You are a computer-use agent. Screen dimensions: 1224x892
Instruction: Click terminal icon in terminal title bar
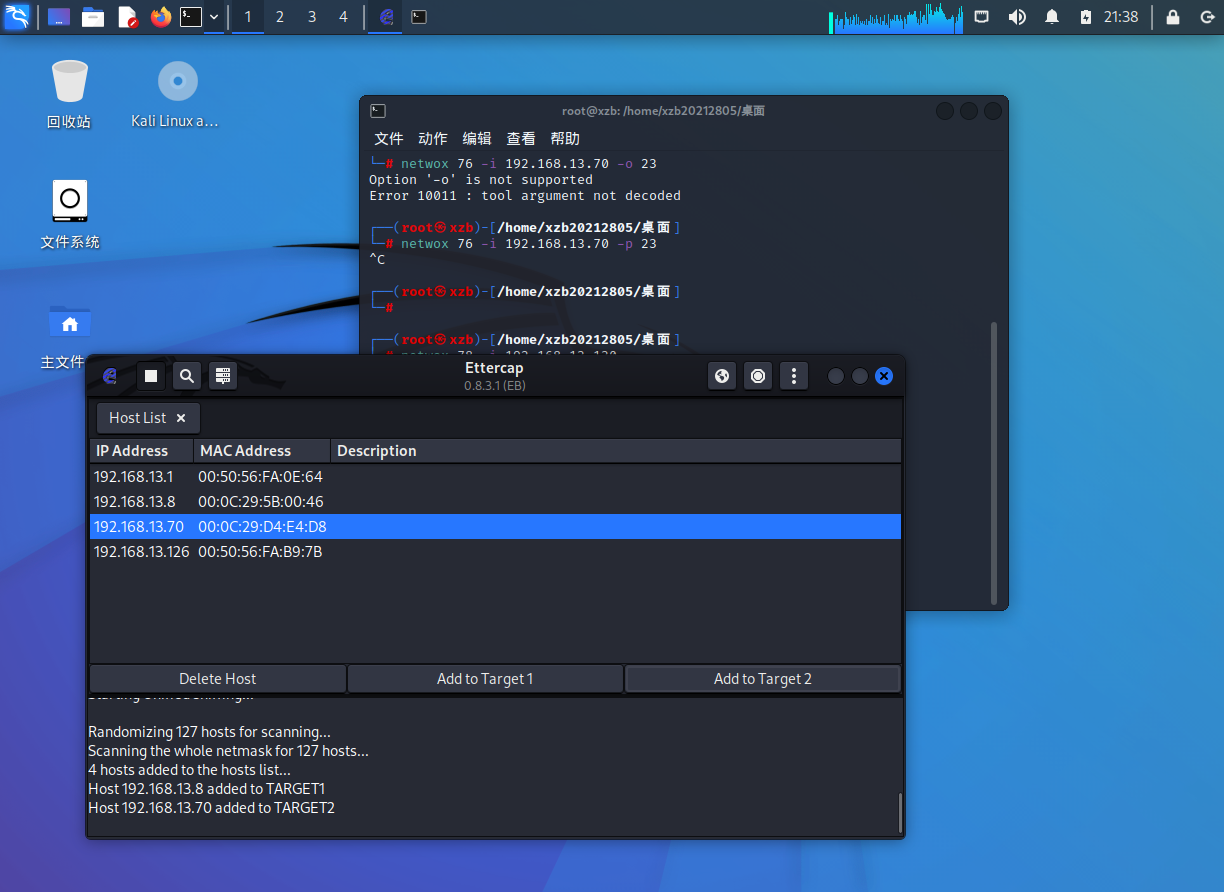click(378, 111)
